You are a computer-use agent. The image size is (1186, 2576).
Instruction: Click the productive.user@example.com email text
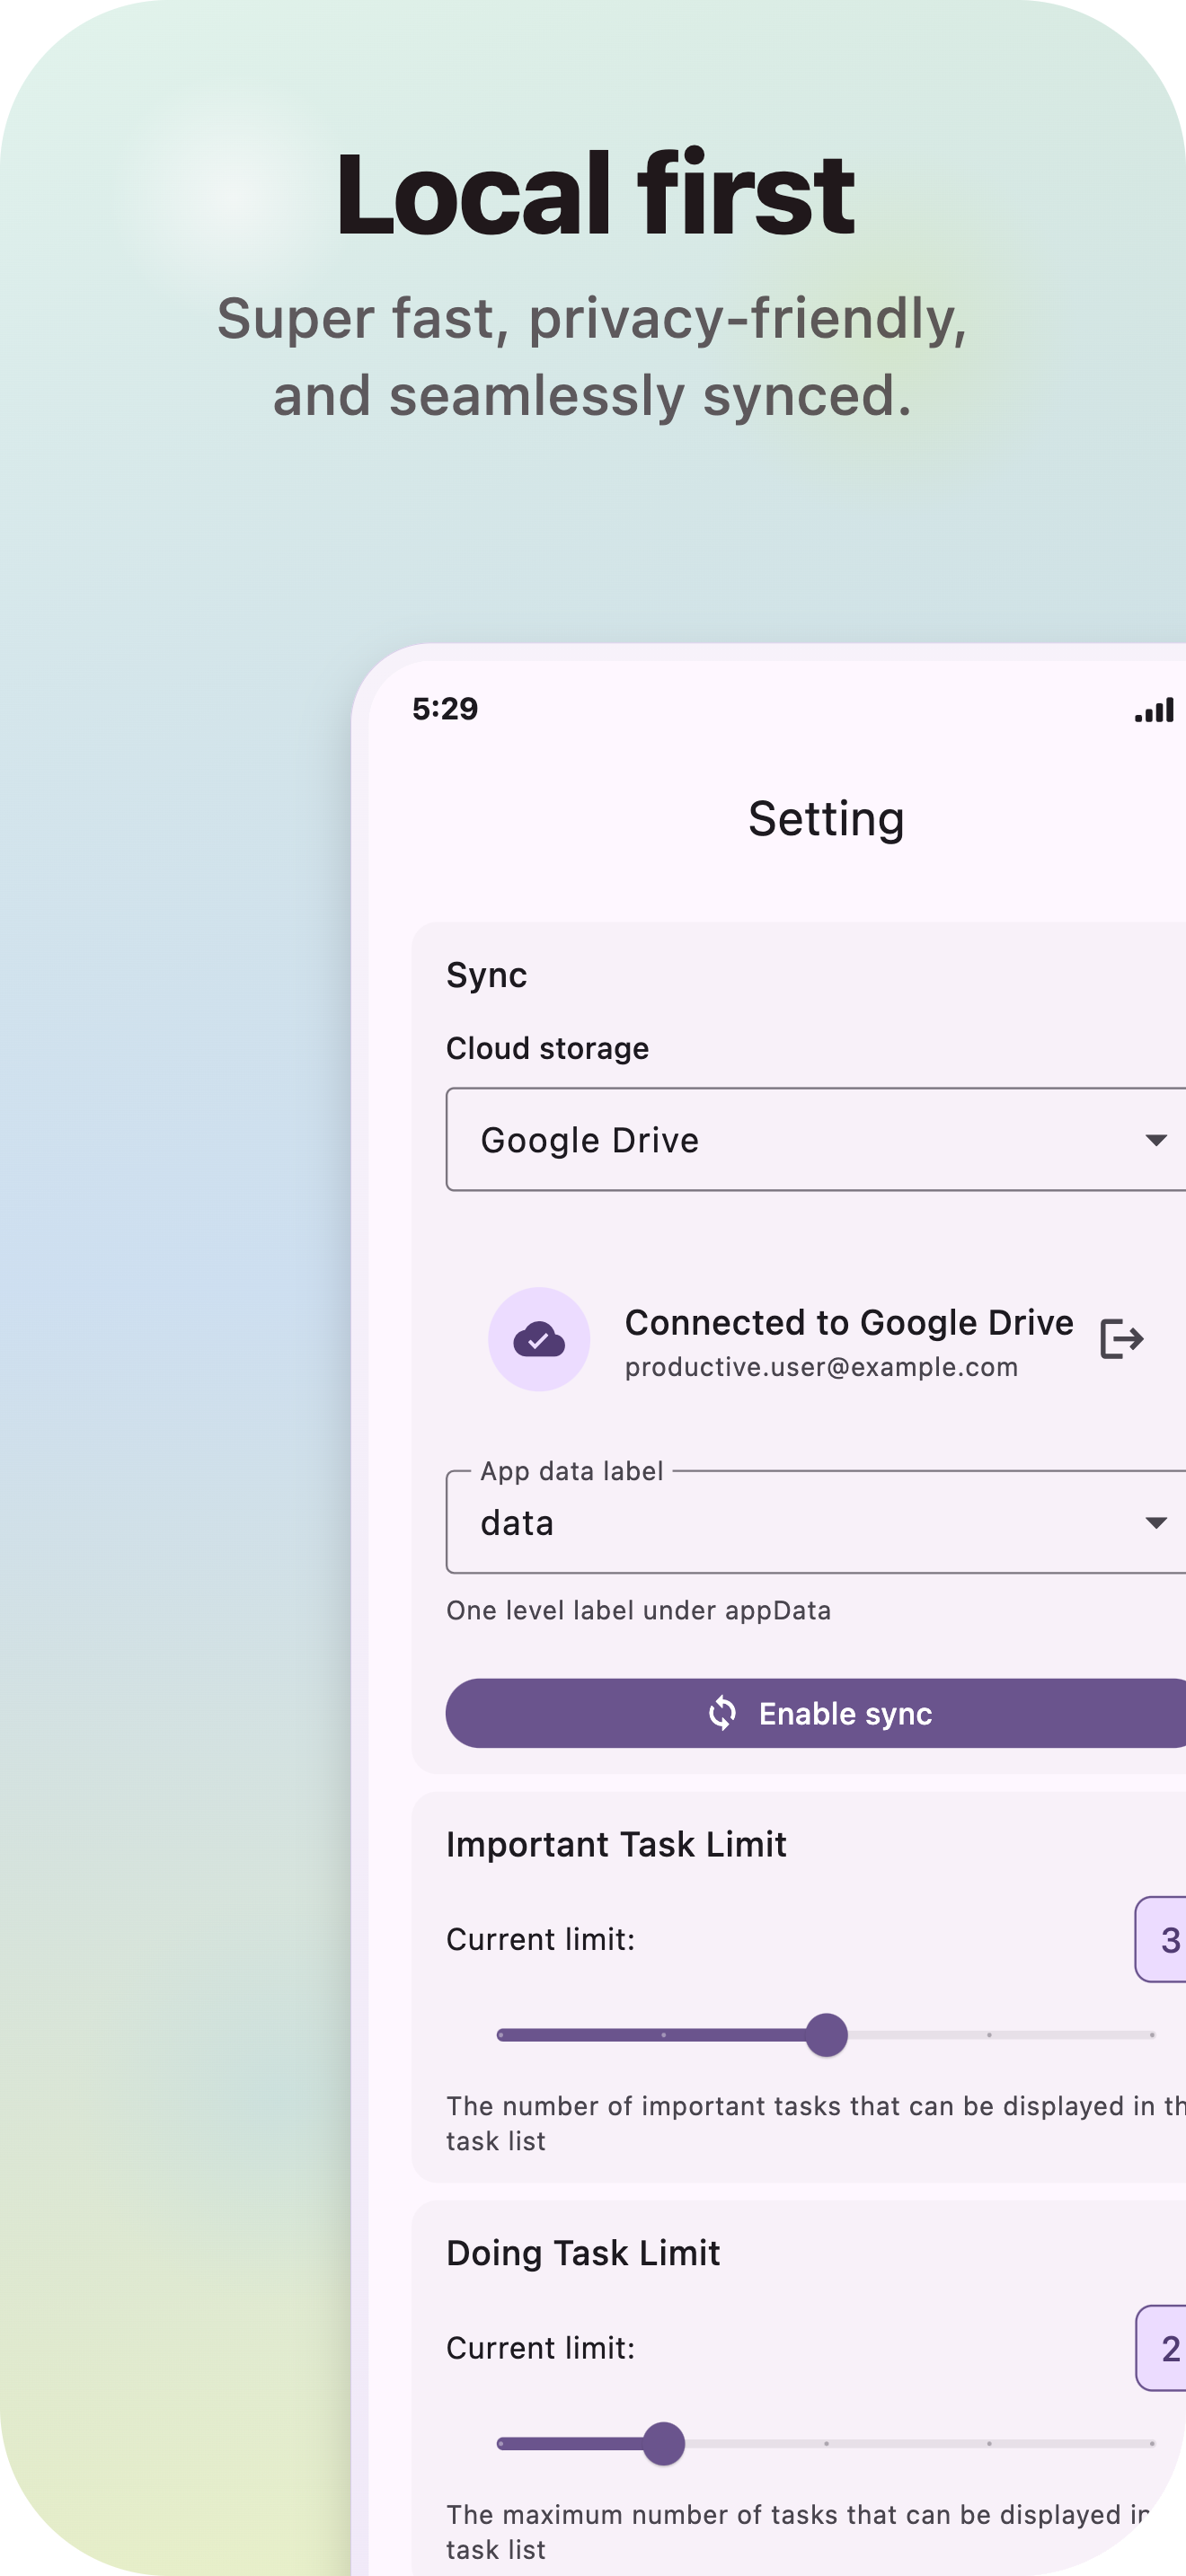(821, 1367)
